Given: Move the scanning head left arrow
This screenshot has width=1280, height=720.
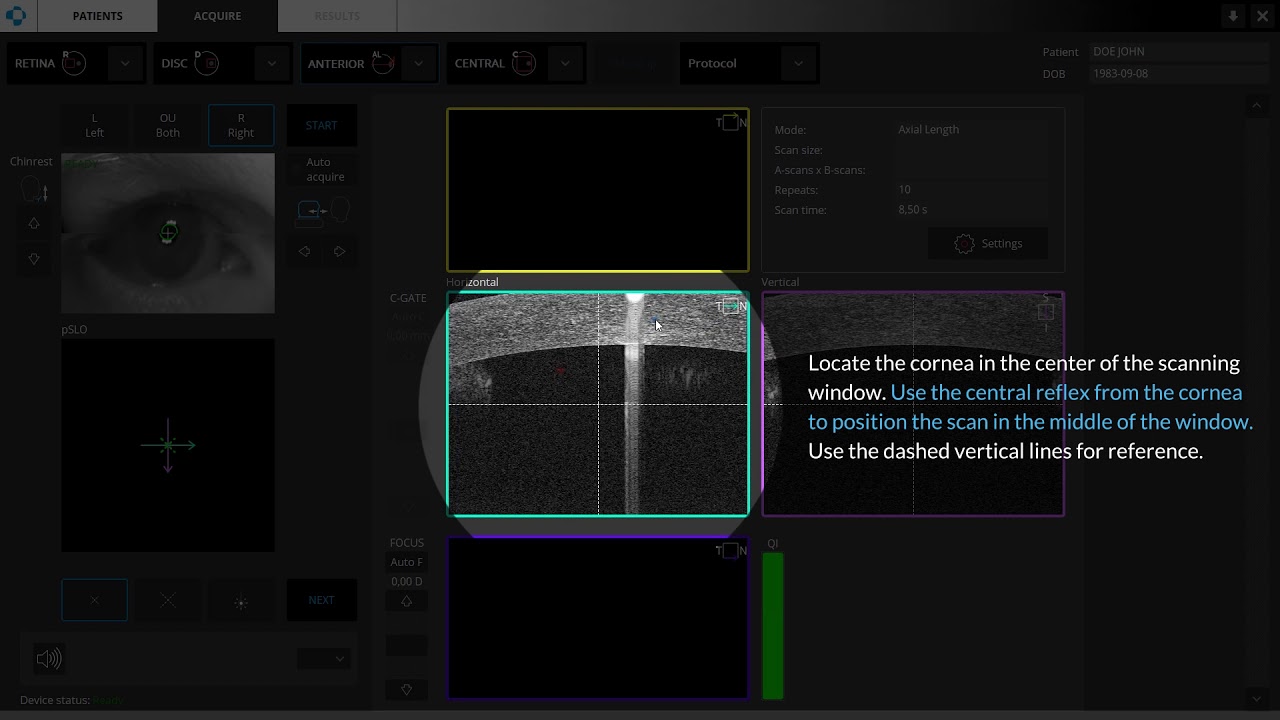Looking at the screenshot, I should [x=305, y=252].
